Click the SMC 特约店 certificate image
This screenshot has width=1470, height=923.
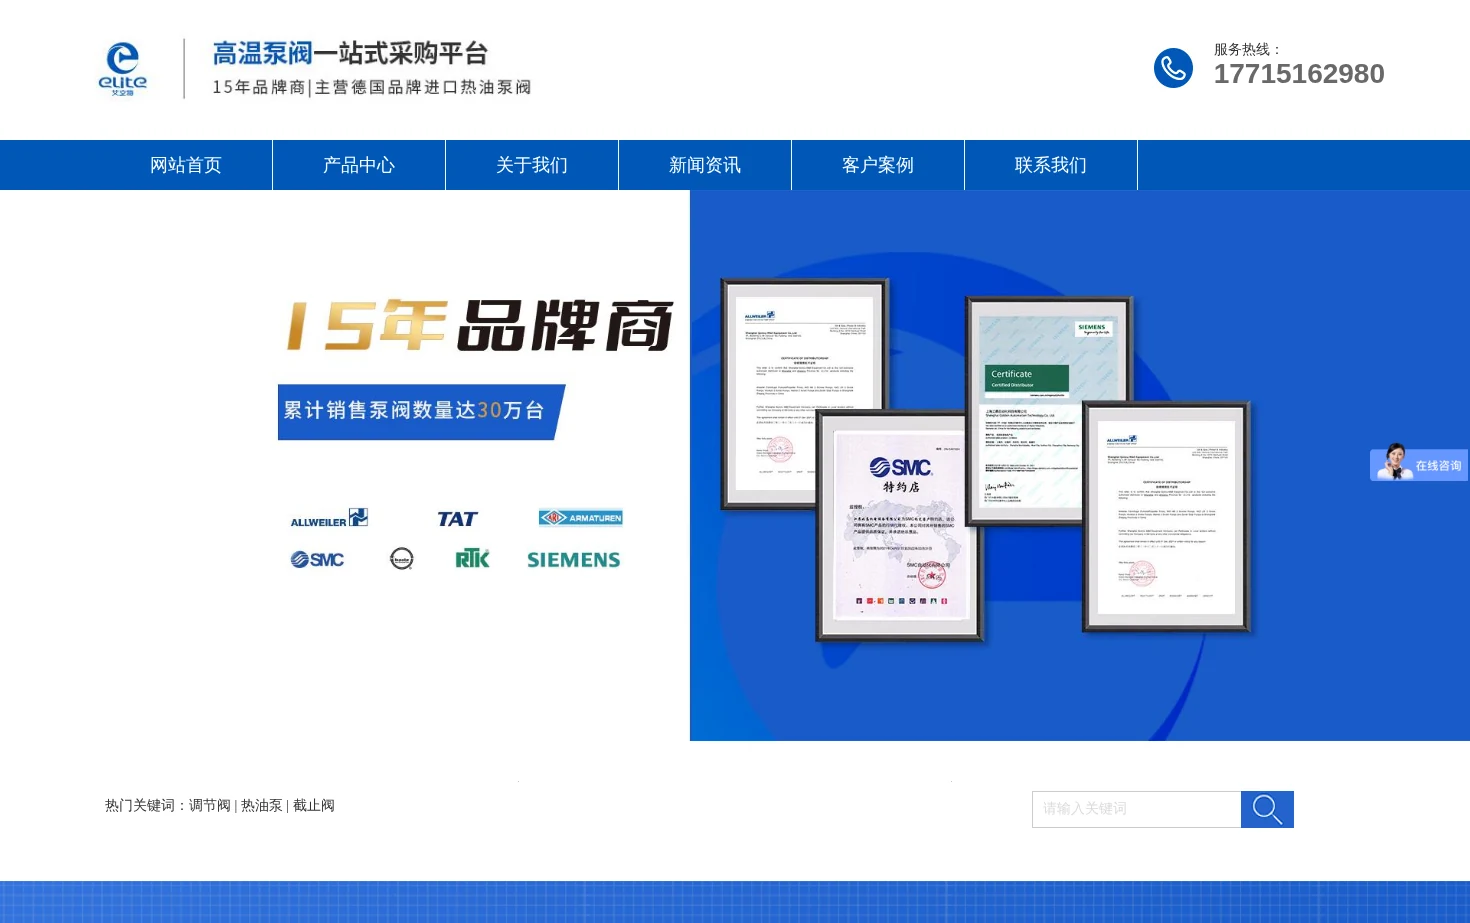[x=900, y=526]
